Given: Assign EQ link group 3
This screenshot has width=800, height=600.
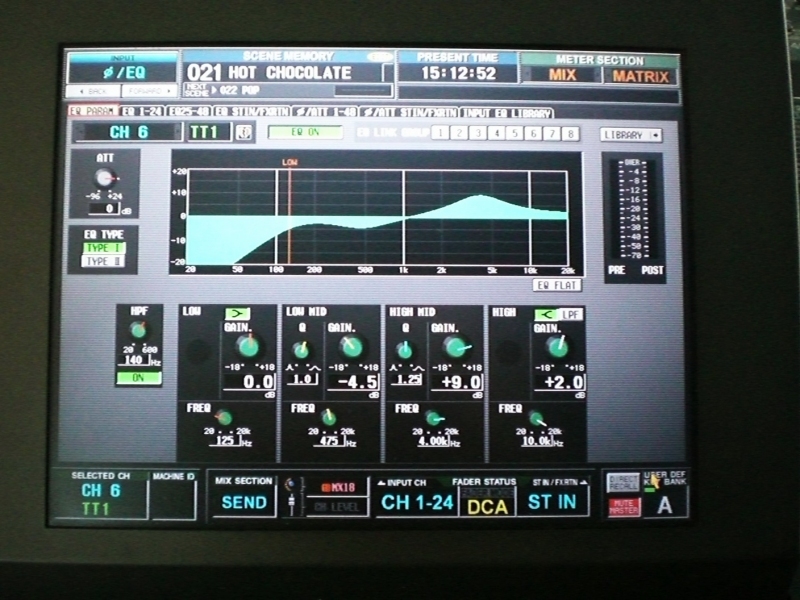Looking at the screenshot, I should click(478, 133).
